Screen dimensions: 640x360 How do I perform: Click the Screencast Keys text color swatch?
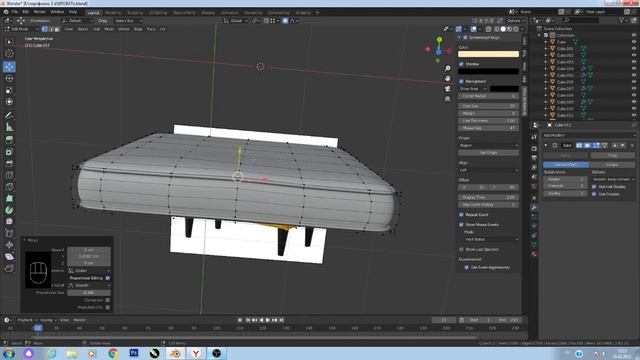(489, 54)
